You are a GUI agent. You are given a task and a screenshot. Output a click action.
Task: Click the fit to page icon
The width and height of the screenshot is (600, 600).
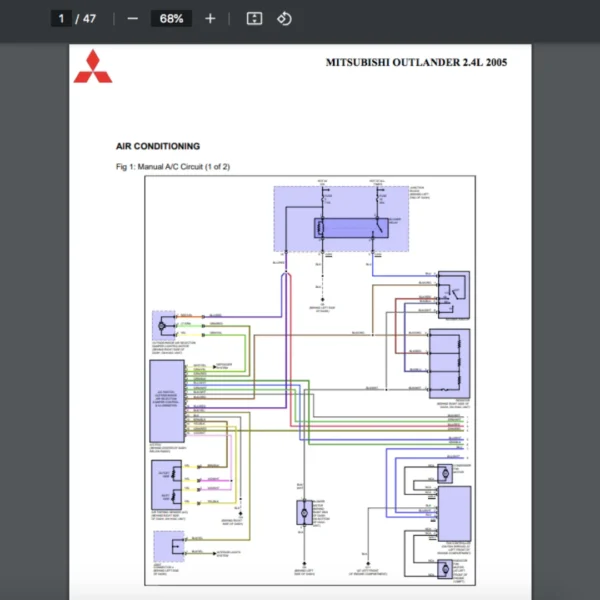click(254, 19)
